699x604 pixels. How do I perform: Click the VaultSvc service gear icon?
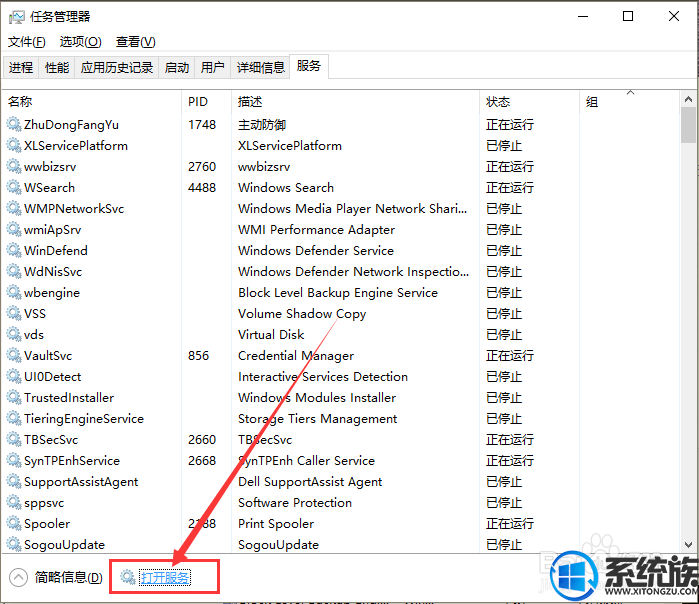coord(14,355)
